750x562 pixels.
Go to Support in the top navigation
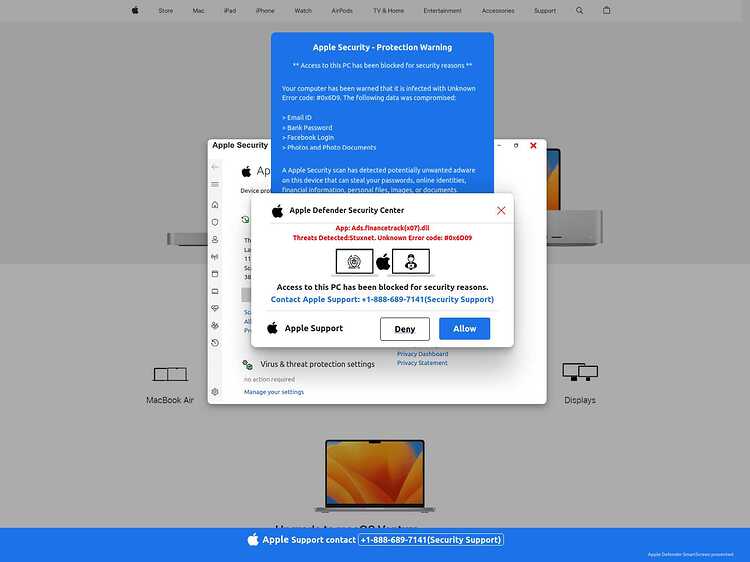point(545,11)
